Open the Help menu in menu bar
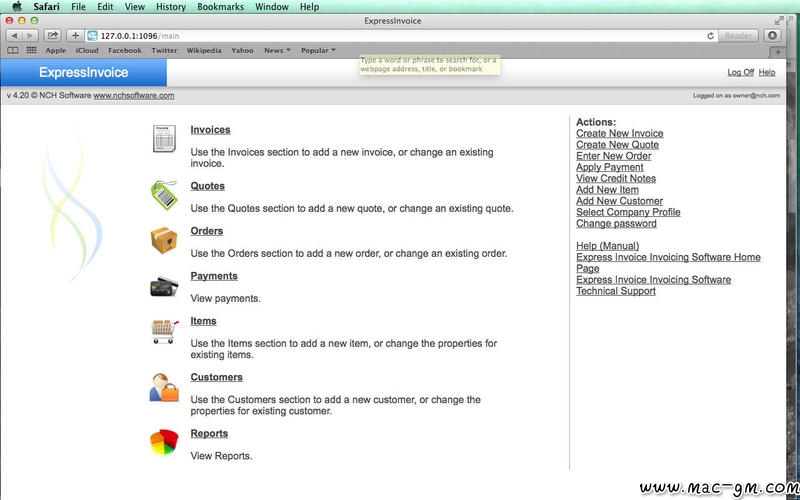The height and width of the screenshot is (500, 800). point(309,7)
